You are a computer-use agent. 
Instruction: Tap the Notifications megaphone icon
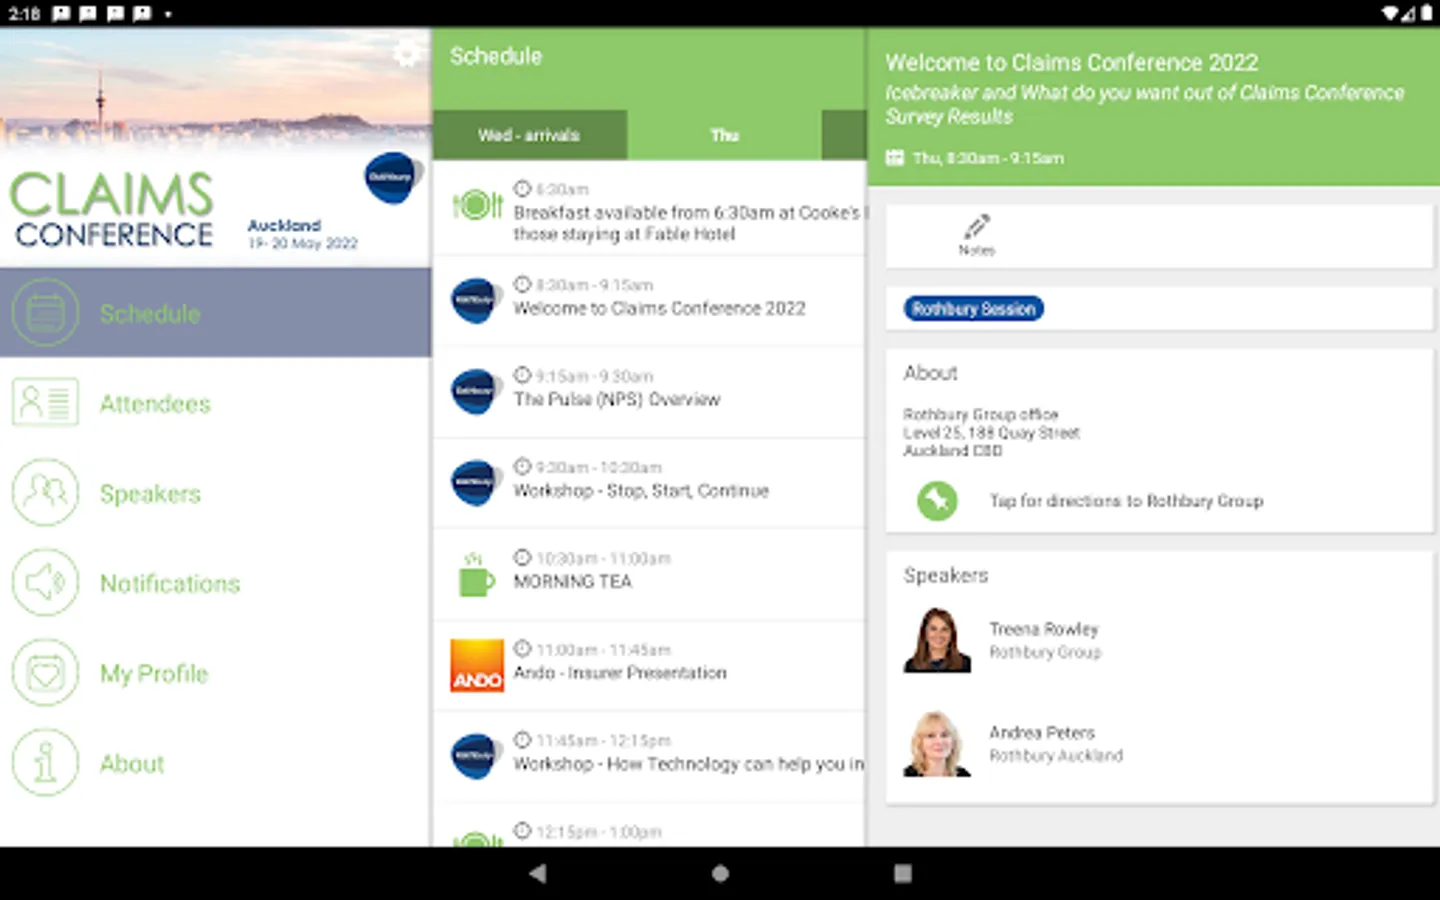tap(45, 583)
